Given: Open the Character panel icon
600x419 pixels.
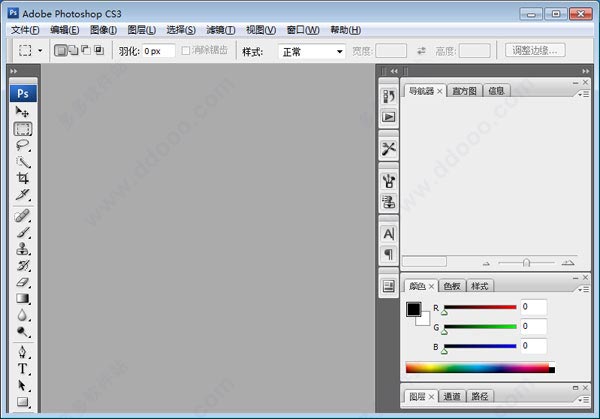Looking at the screenshot, I should (389, 233).
